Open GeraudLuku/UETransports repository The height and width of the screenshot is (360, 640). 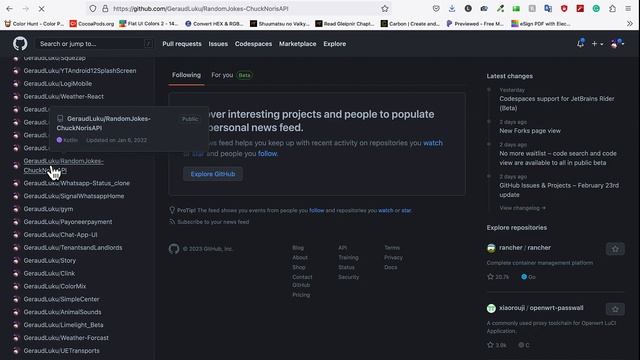point(61,351)
